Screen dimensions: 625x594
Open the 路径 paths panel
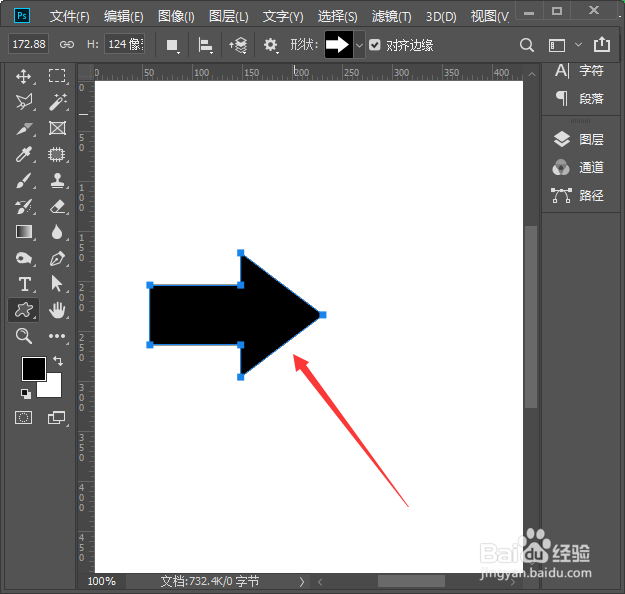click(x=578, y=195)
